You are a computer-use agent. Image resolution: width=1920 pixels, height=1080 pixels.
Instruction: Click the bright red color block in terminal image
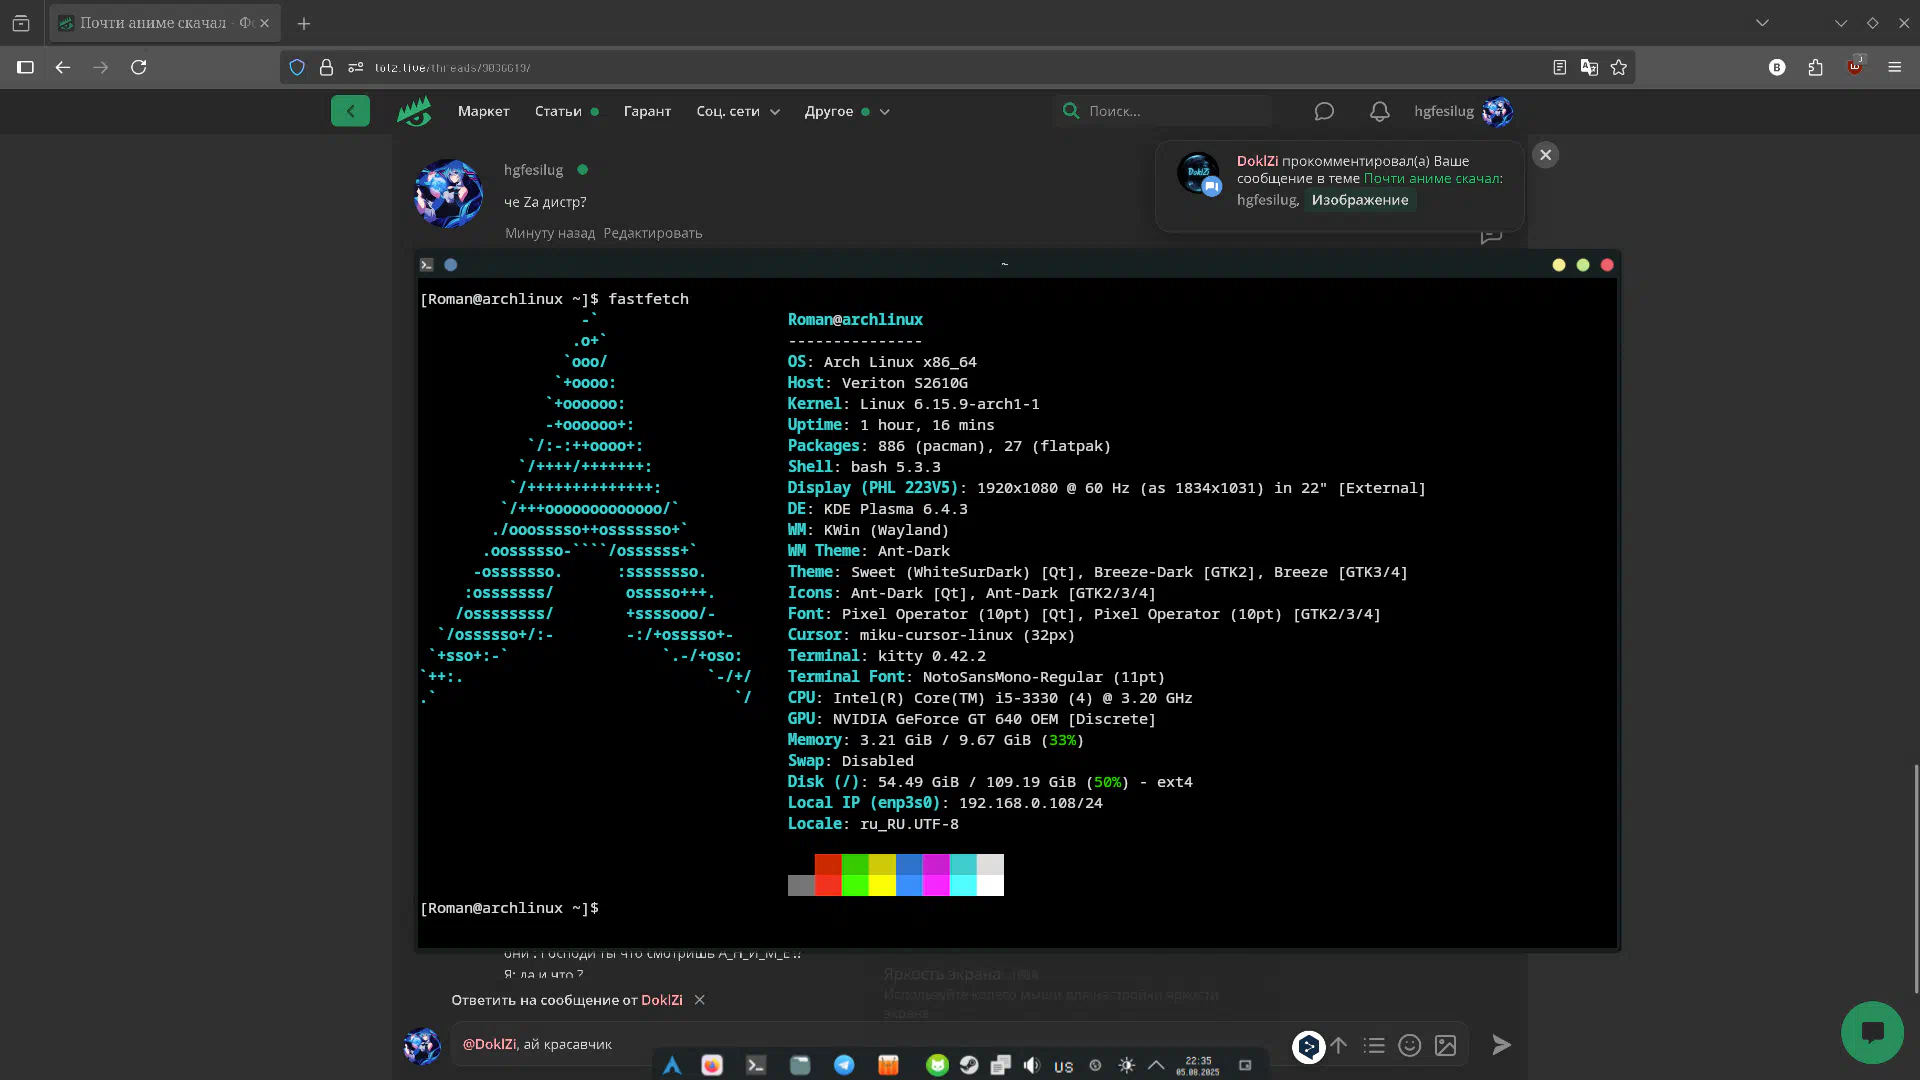(x=828, y=885)
